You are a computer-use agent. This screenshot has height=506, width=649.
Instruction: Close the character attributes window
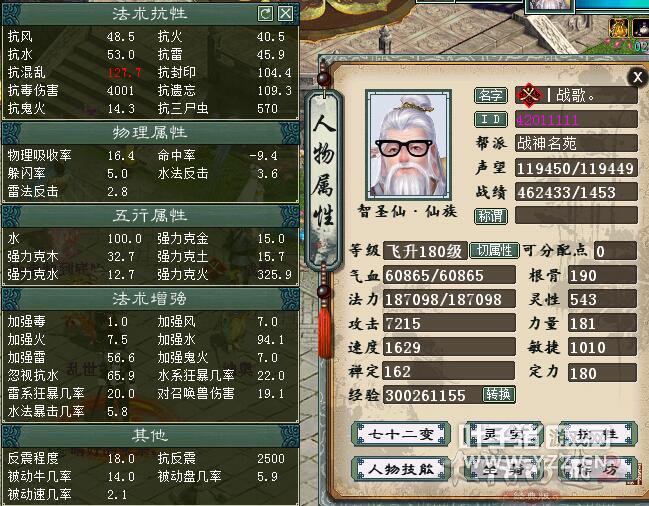point(637,77)
